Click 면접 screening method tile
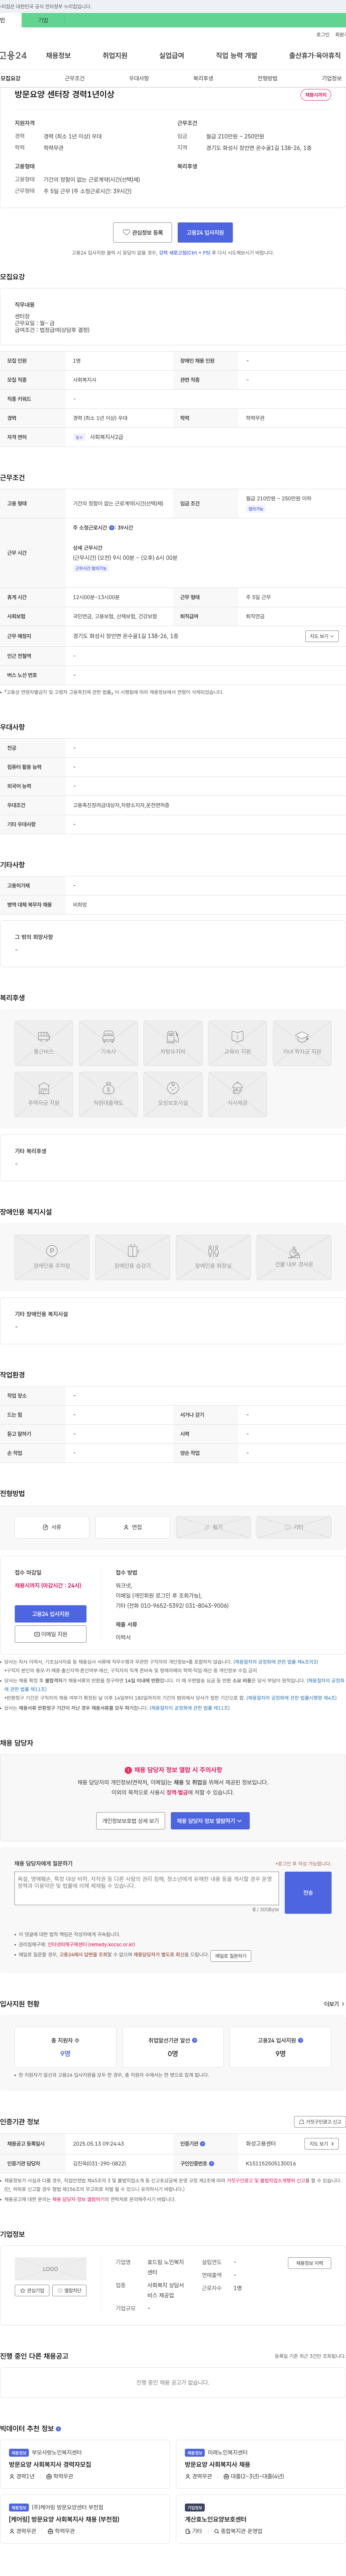This screenshot has width=346, height=2576. (132, 1527)
